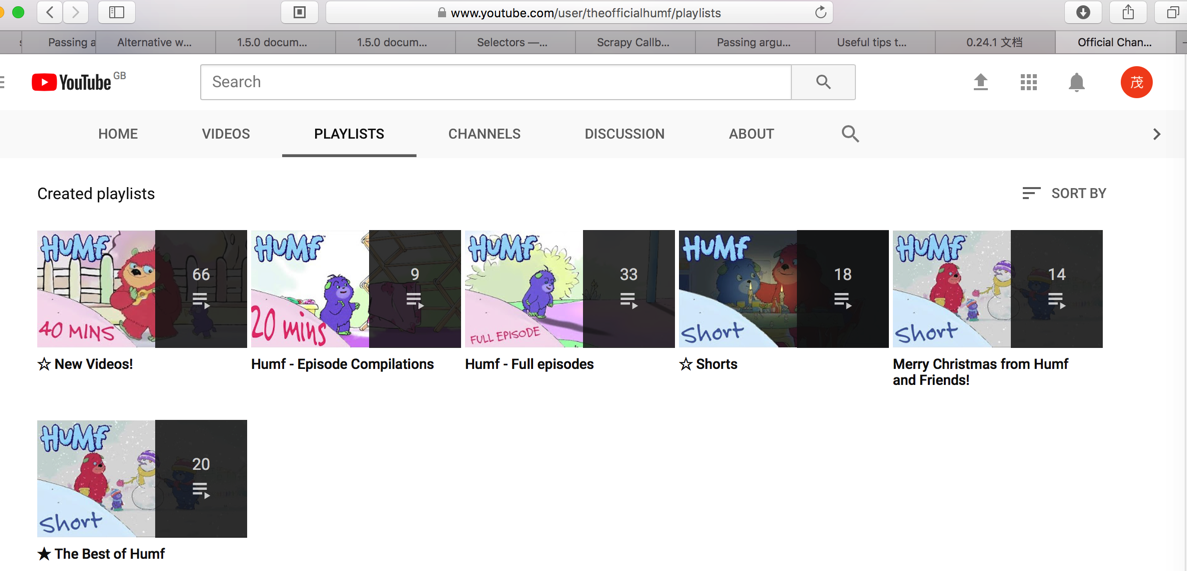Image resolution: width=1187 pixels, height=571 pixels.
Task: Click the playlist icon under 14
Action: point(1057,300)
